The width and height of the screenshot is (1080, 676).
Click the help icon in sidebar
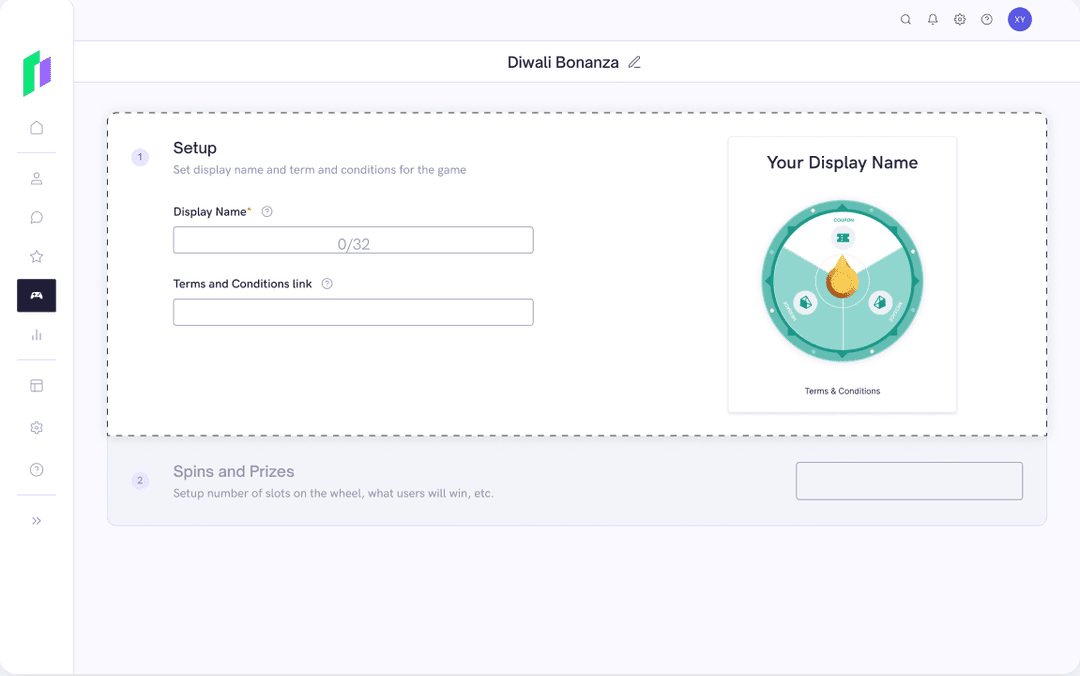[36, 470]
